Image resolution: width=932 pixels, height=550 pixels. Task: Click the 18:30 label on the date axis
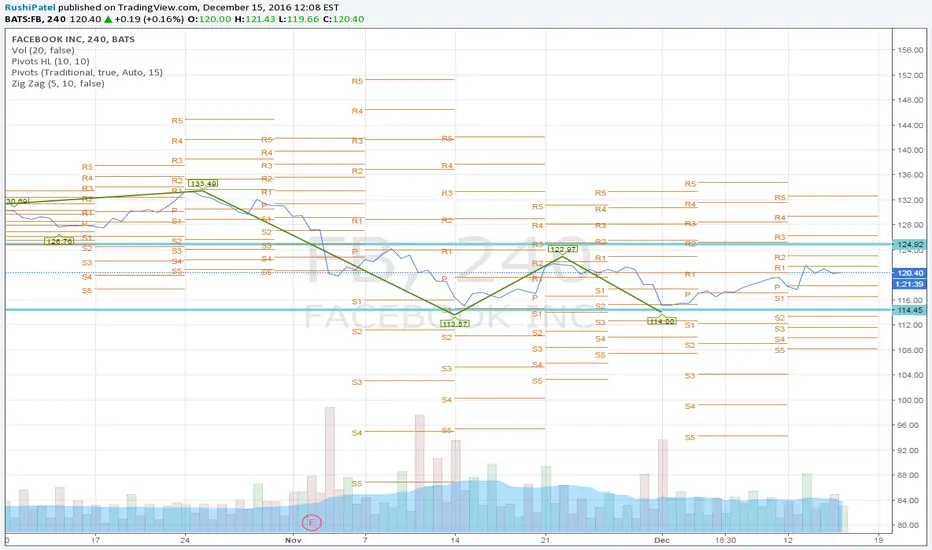[725, 540]
